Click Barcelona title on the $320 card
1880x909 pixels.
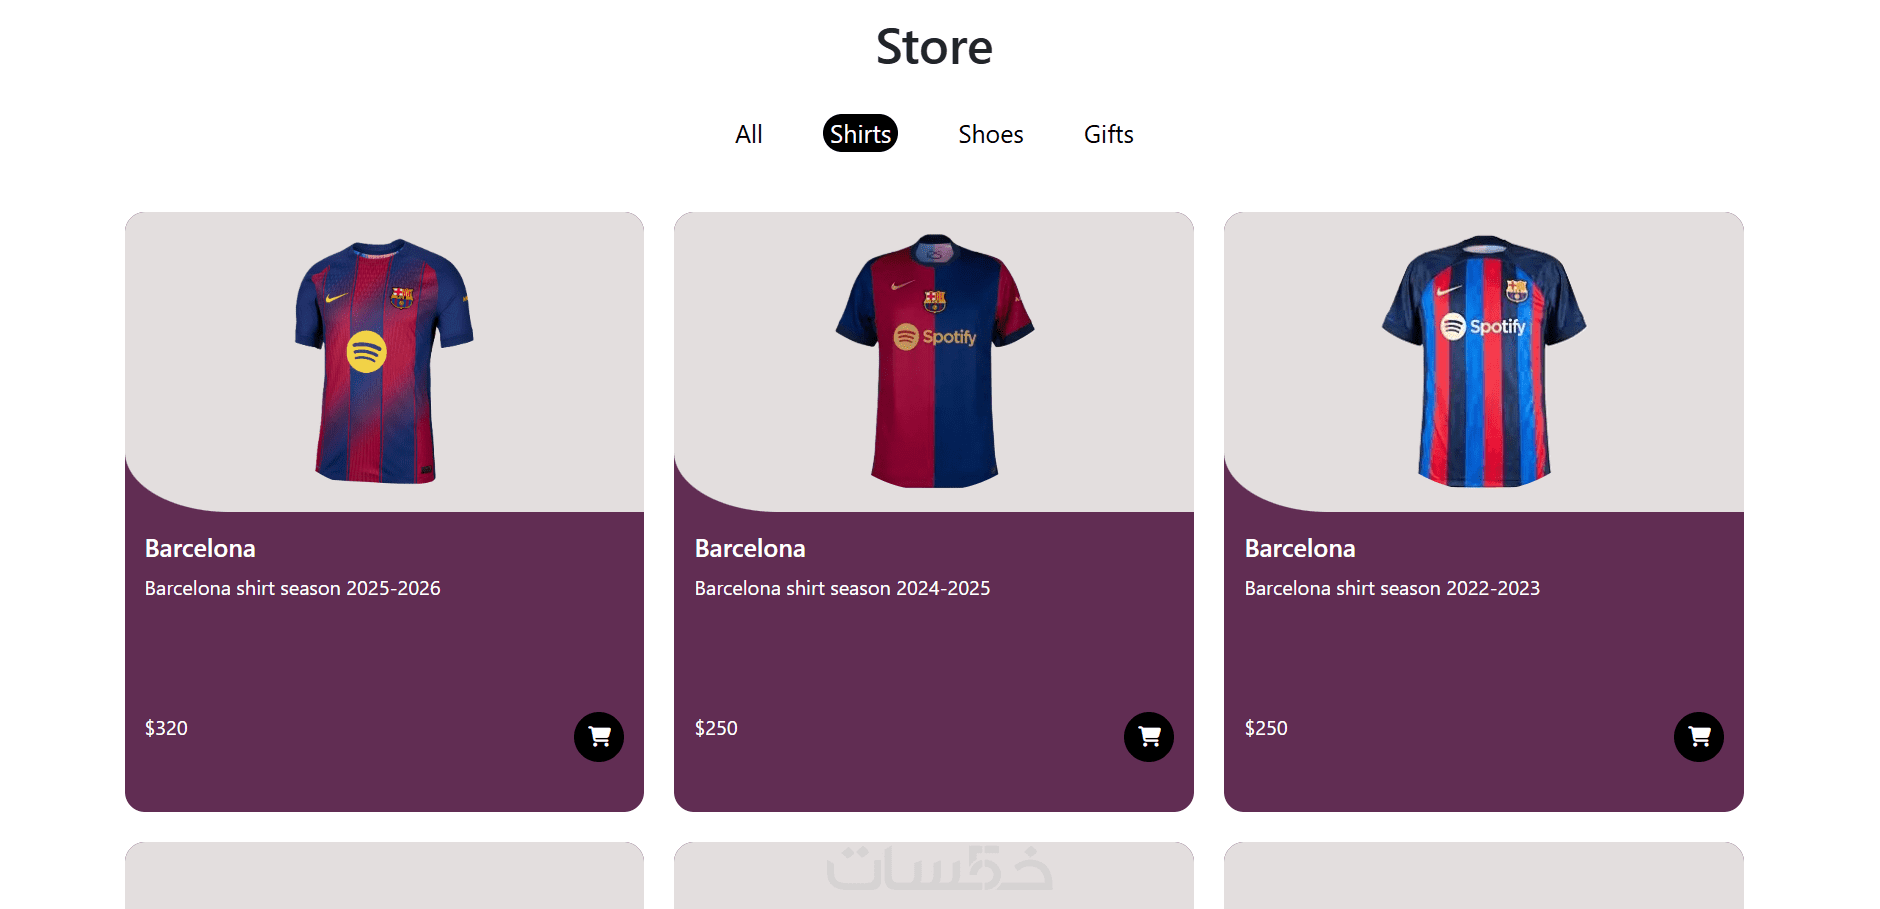(200, 548)
